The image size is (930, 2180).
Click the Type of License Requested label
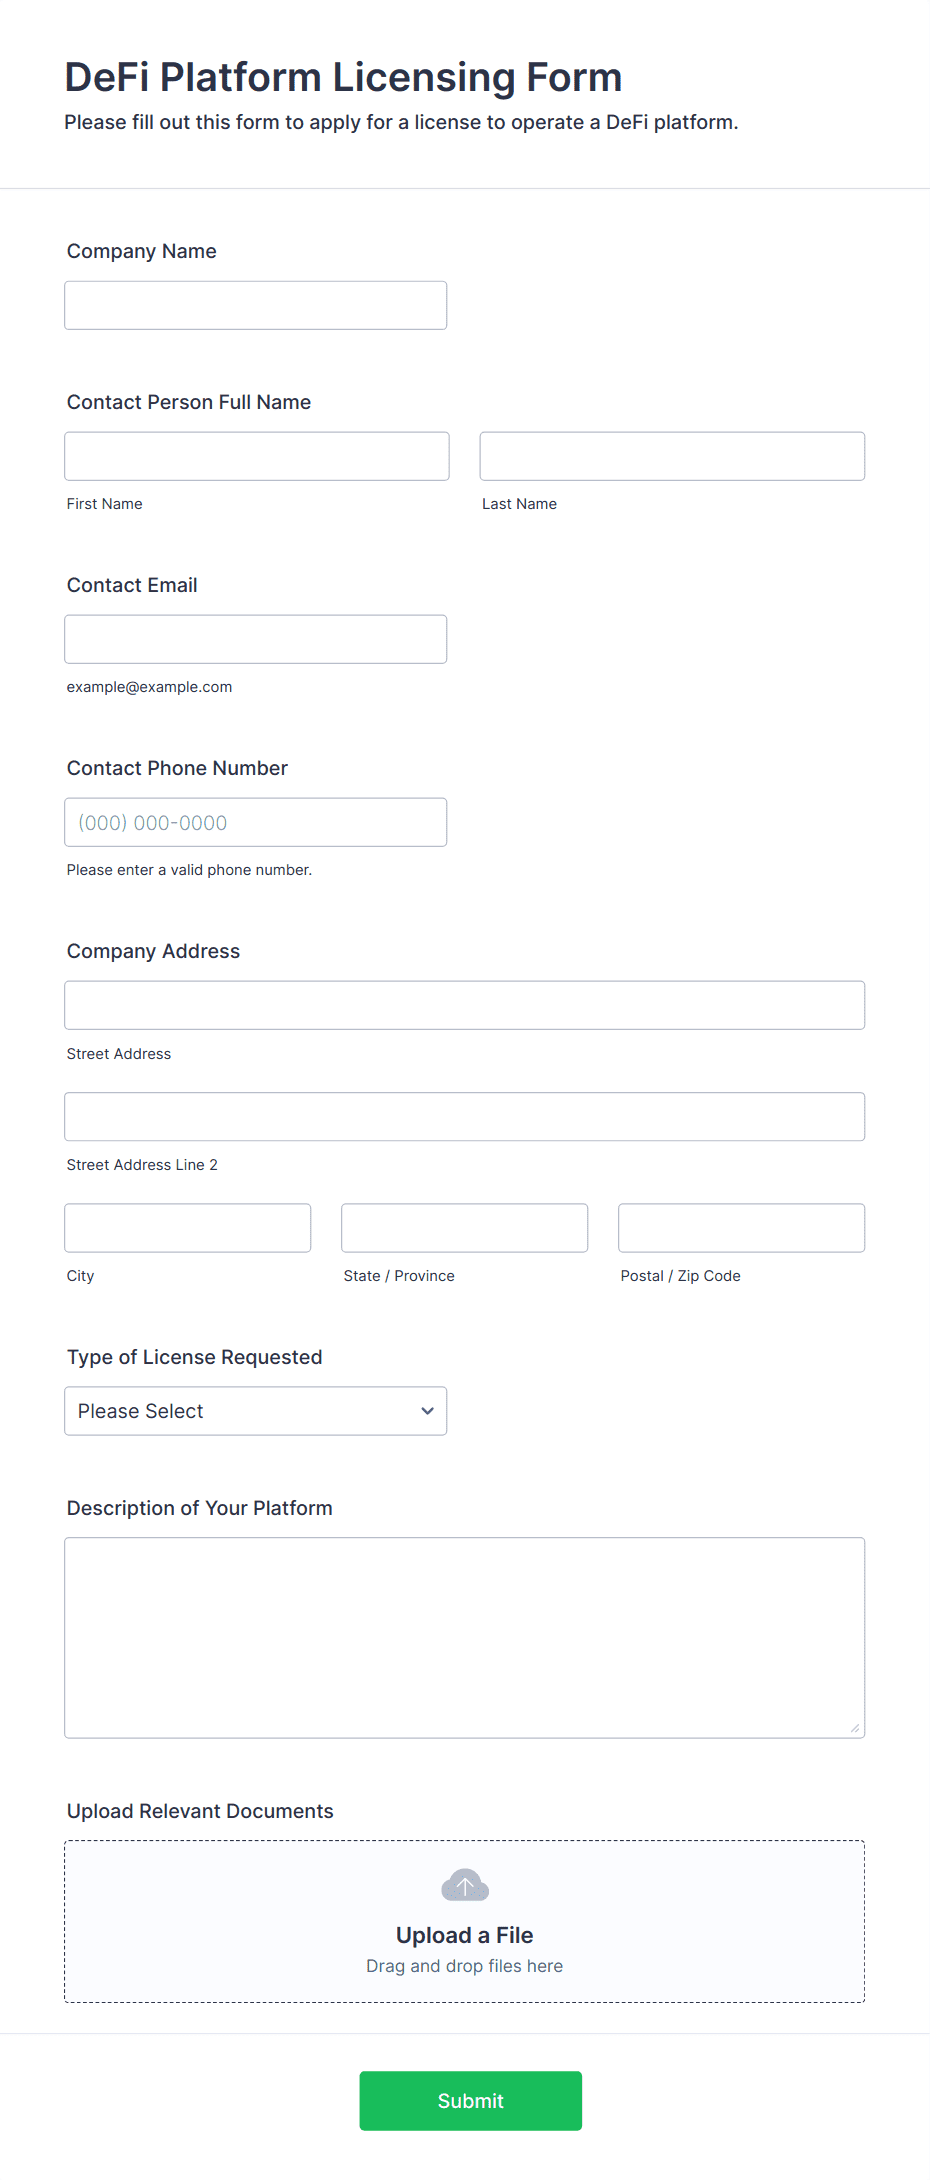click(x=195, y=1357)
